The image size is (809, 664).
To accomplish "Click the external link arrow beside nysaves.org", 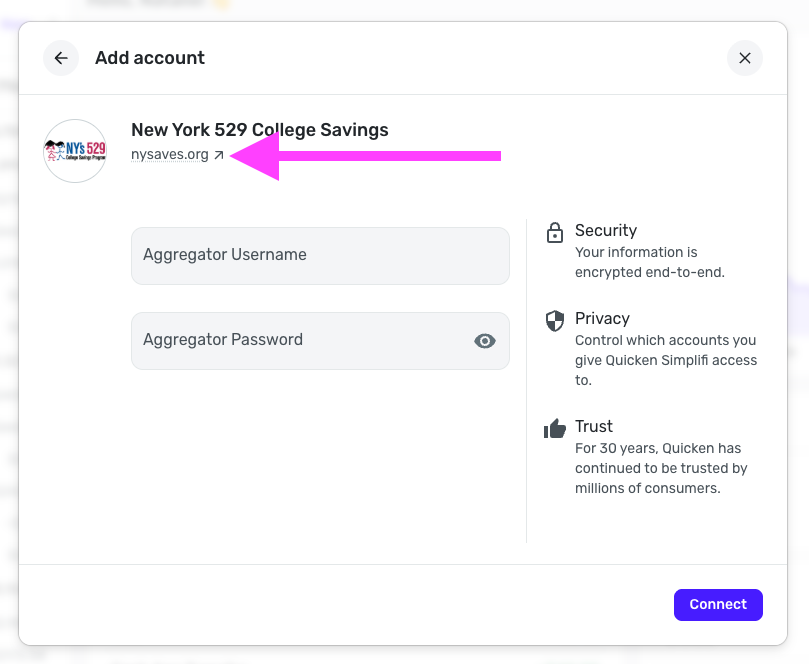I will tap(219, 155).
